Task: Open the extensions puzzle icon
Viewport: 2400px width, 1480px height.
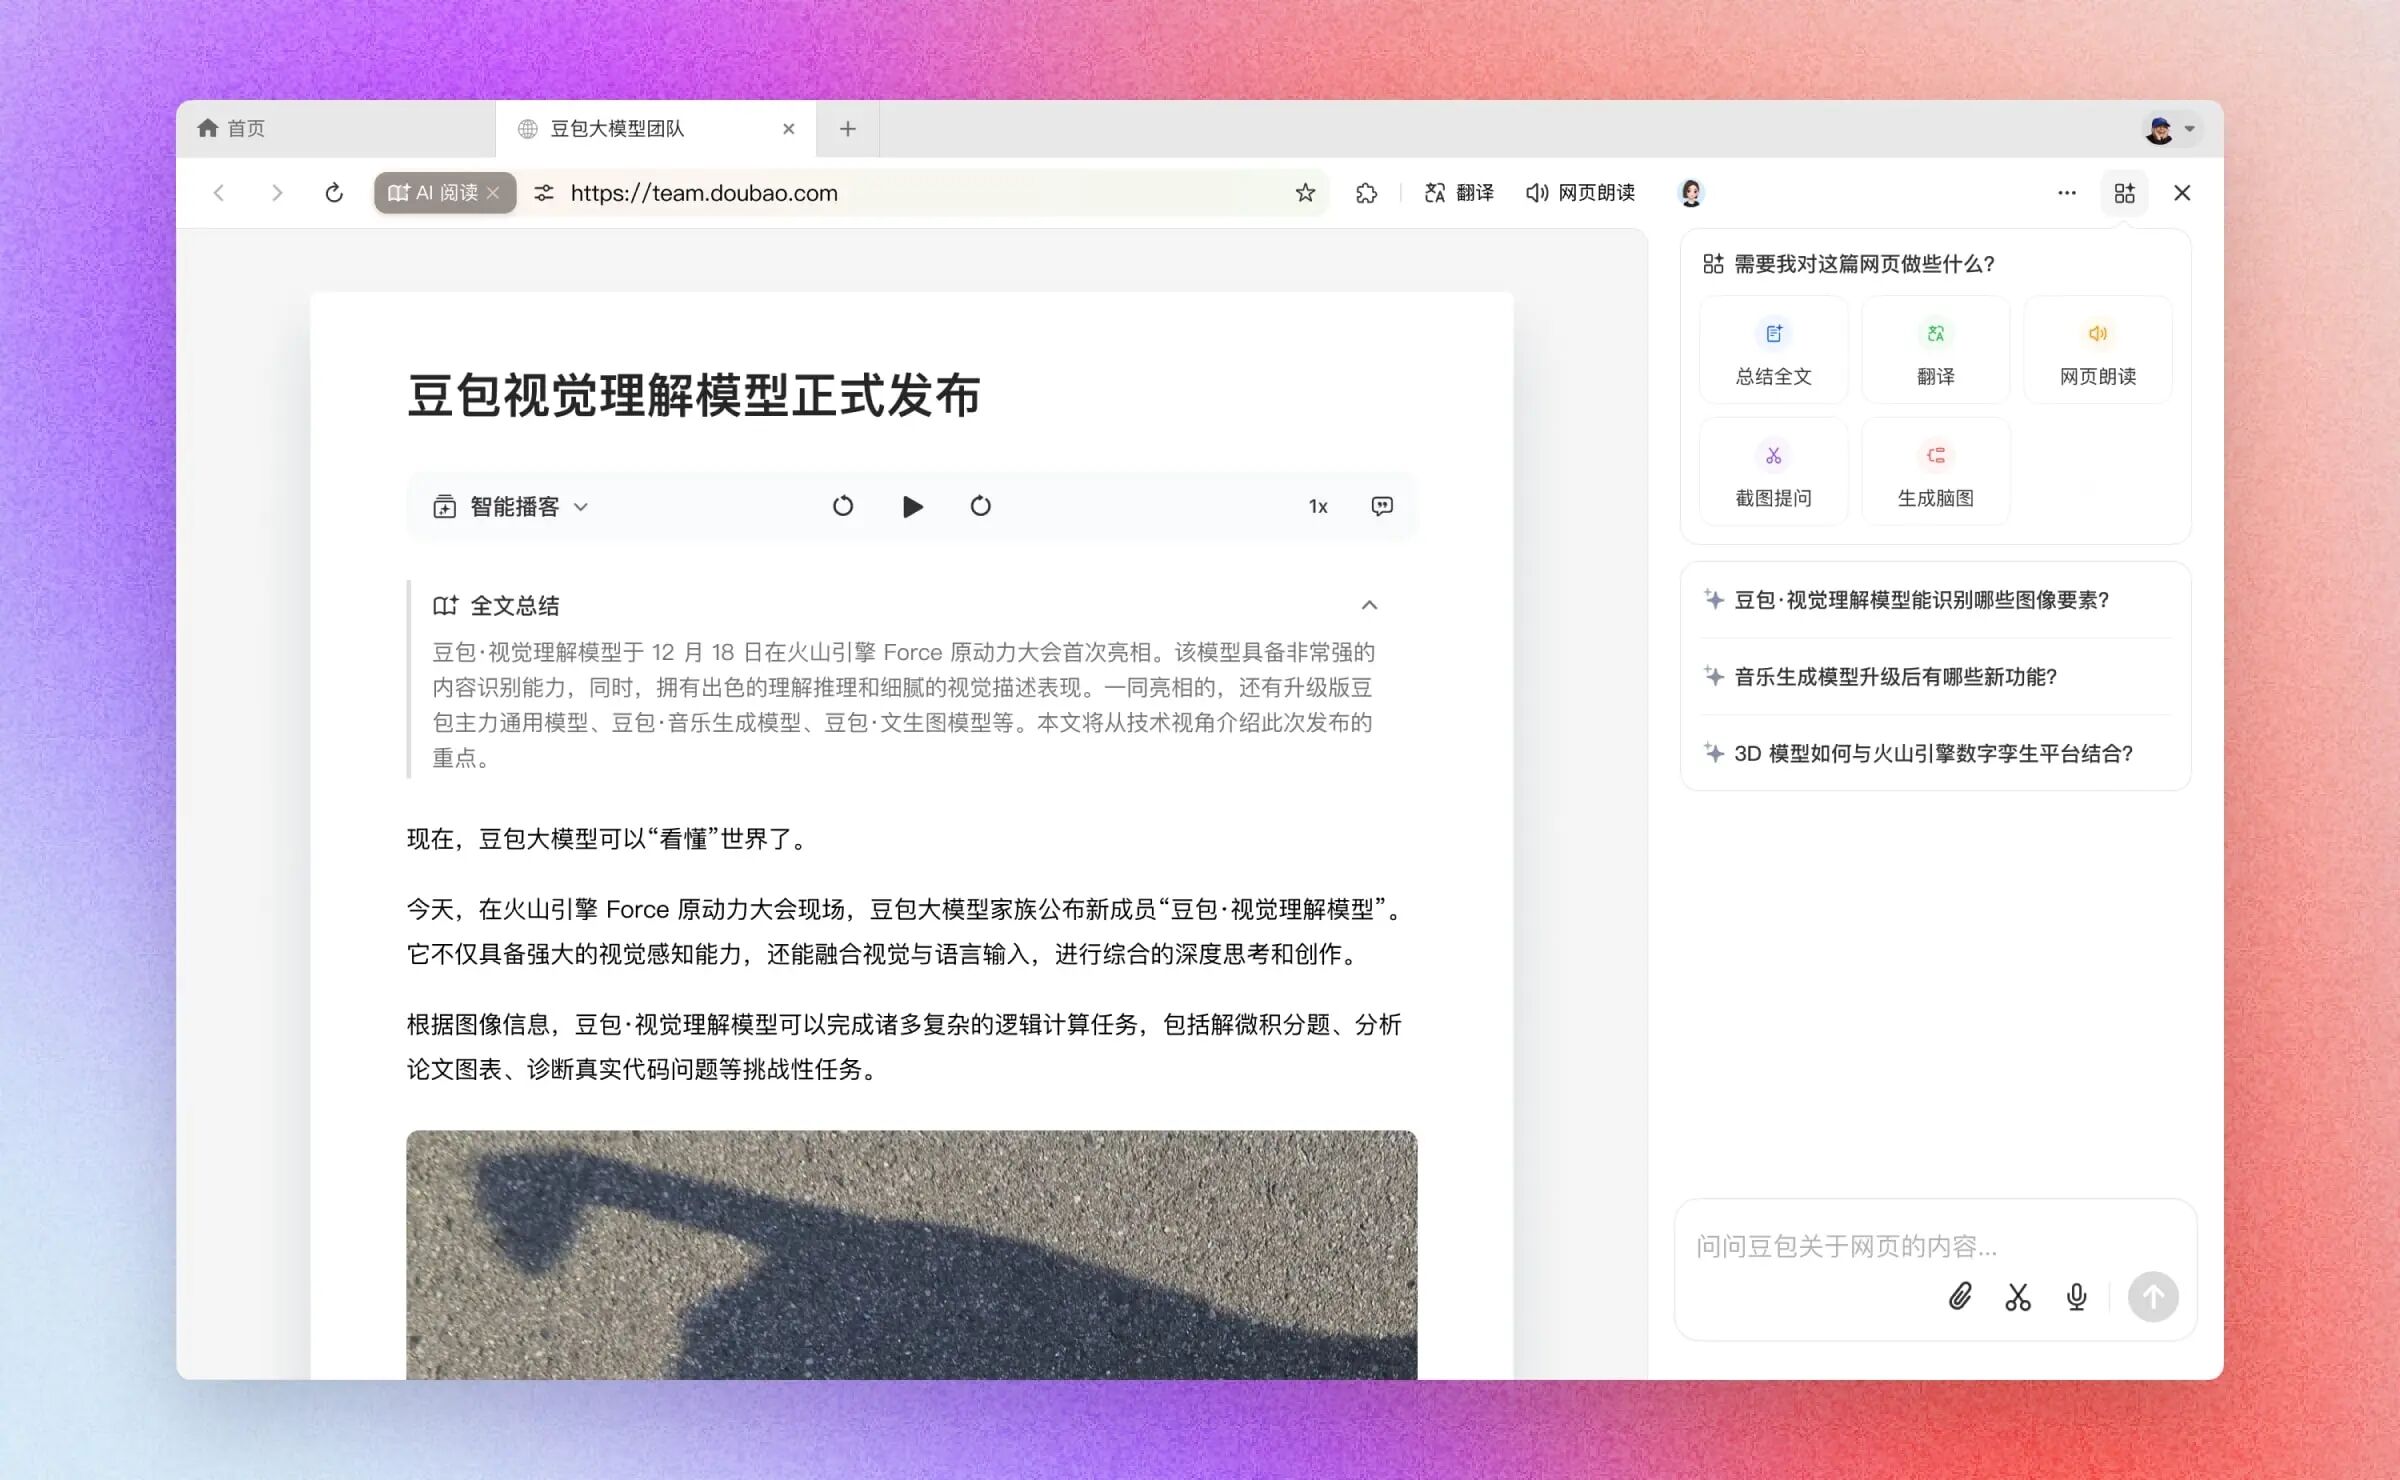Action: [1366, 192]
